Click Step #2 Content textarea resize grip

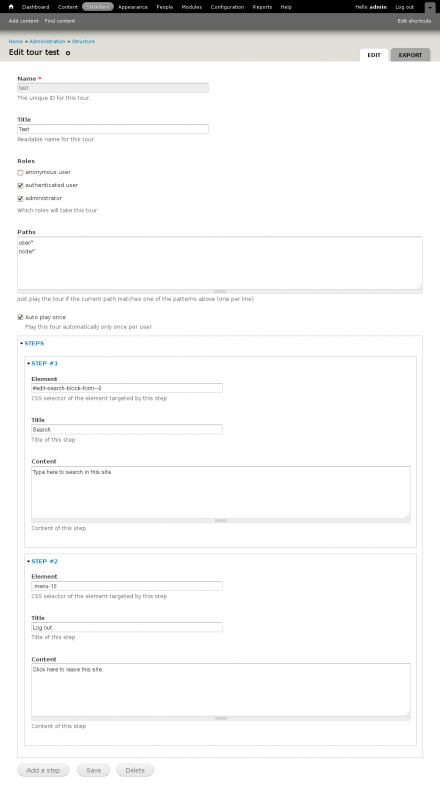point(221,718)
